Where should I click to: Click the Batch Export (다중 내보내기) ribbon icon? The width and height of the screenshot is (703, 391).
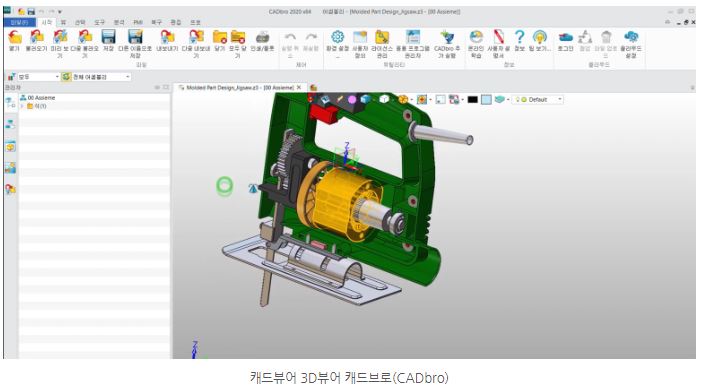(196, 37)
